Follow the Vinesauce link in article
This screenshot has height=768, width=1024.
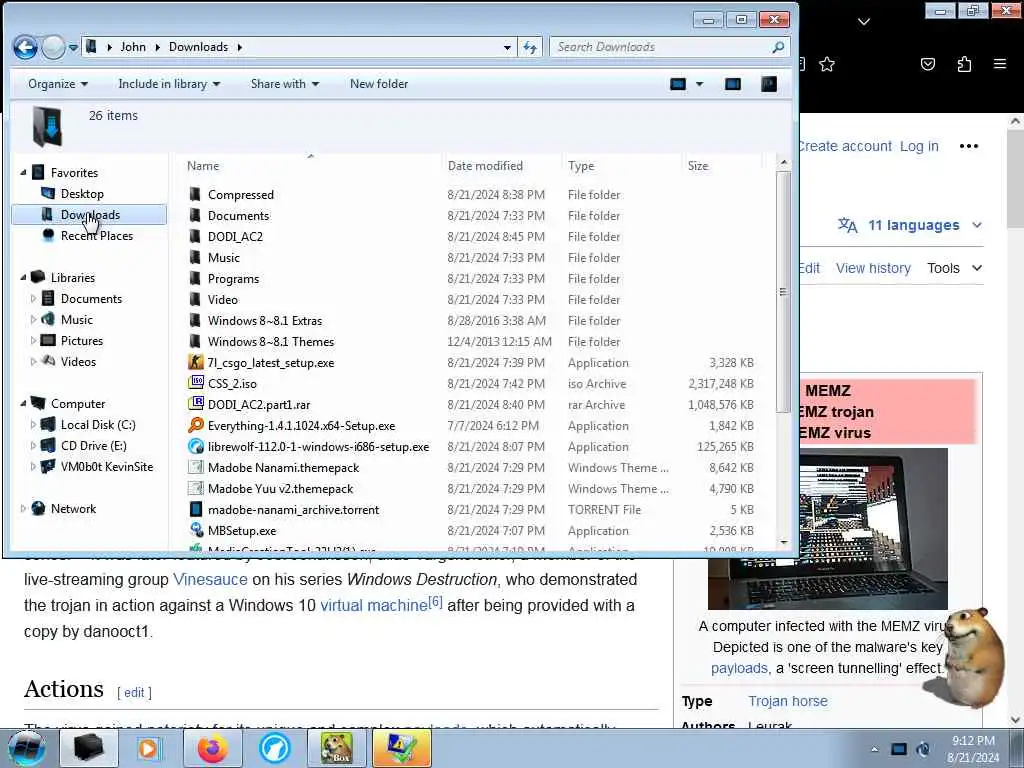point(210,579)
